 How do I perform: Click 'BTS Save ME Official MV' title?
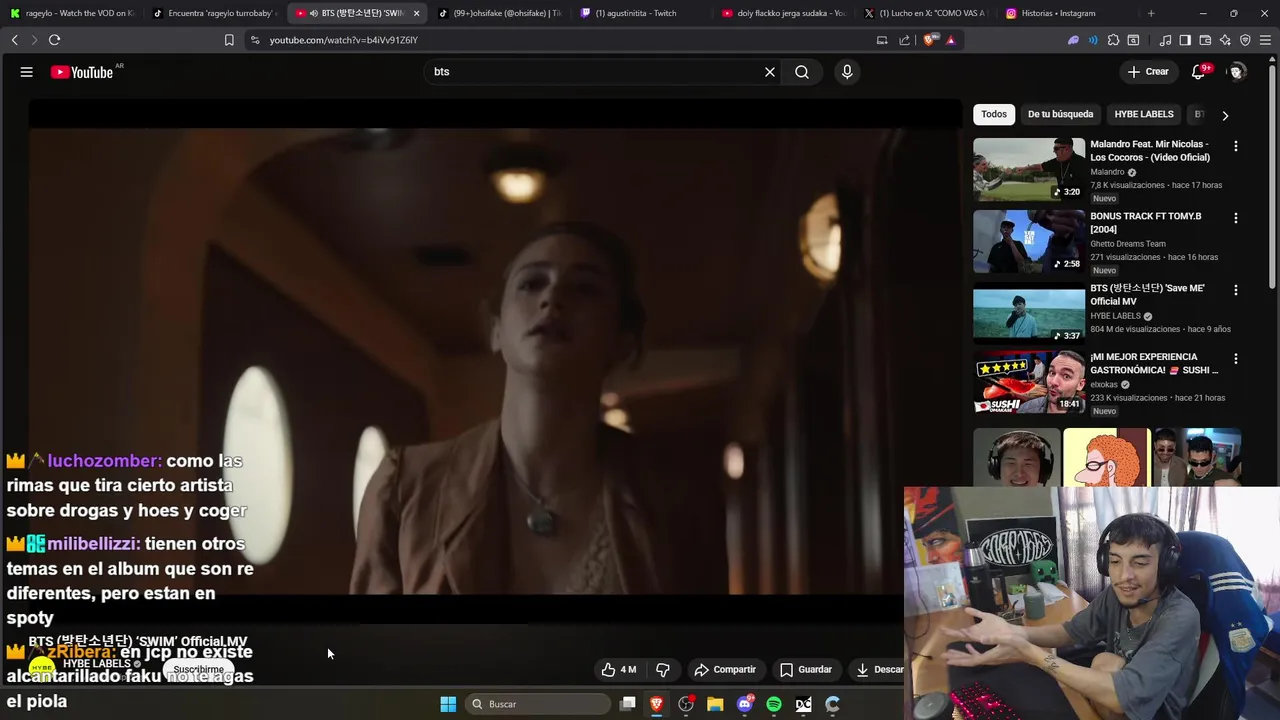(x=1147, y=294)
